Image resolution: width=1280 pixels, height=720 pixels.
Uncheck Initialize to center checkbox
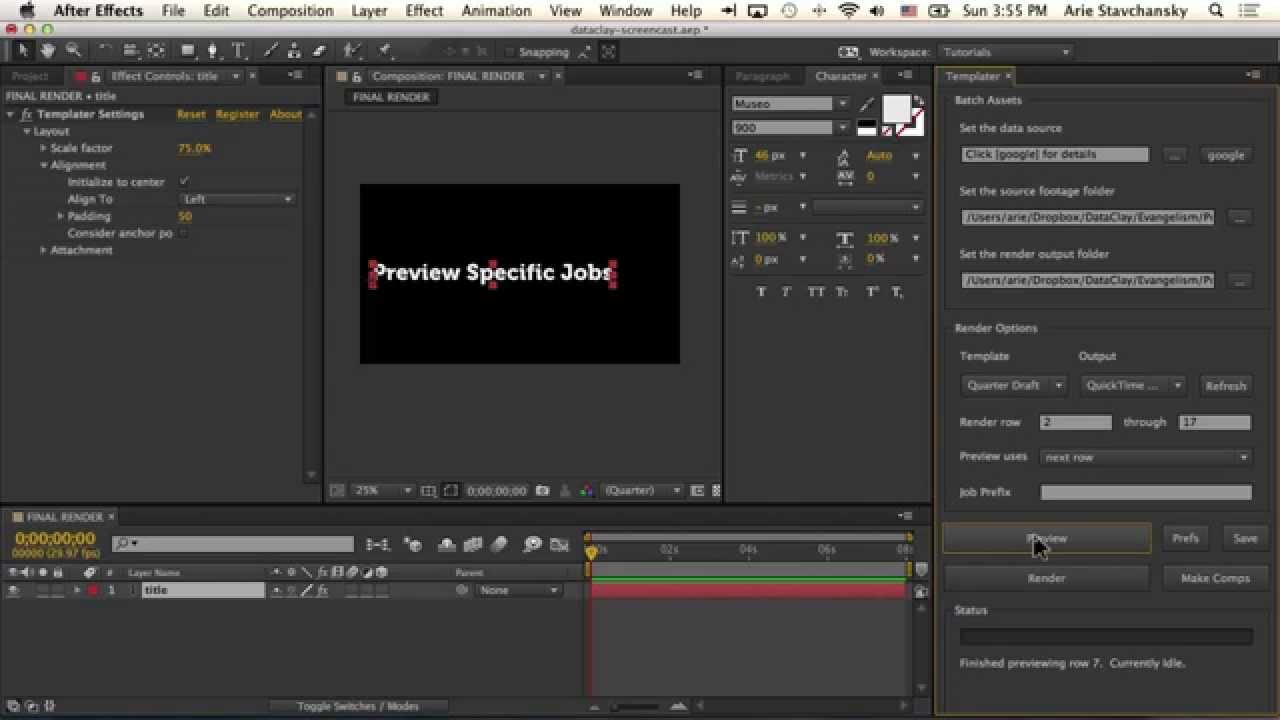[184, 182]
